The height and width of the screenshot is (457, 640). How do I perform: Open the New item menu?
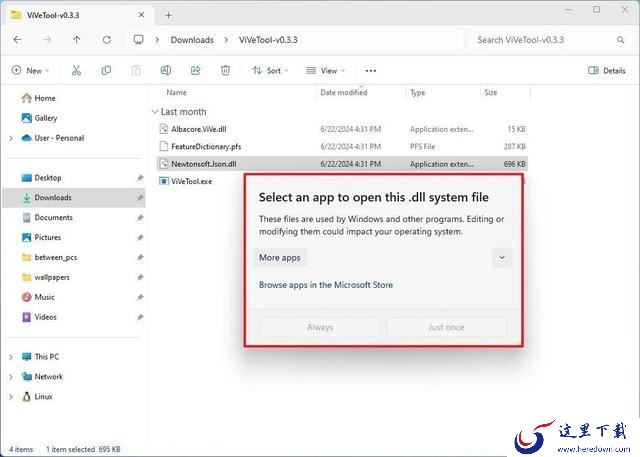(x=30, y=71)
